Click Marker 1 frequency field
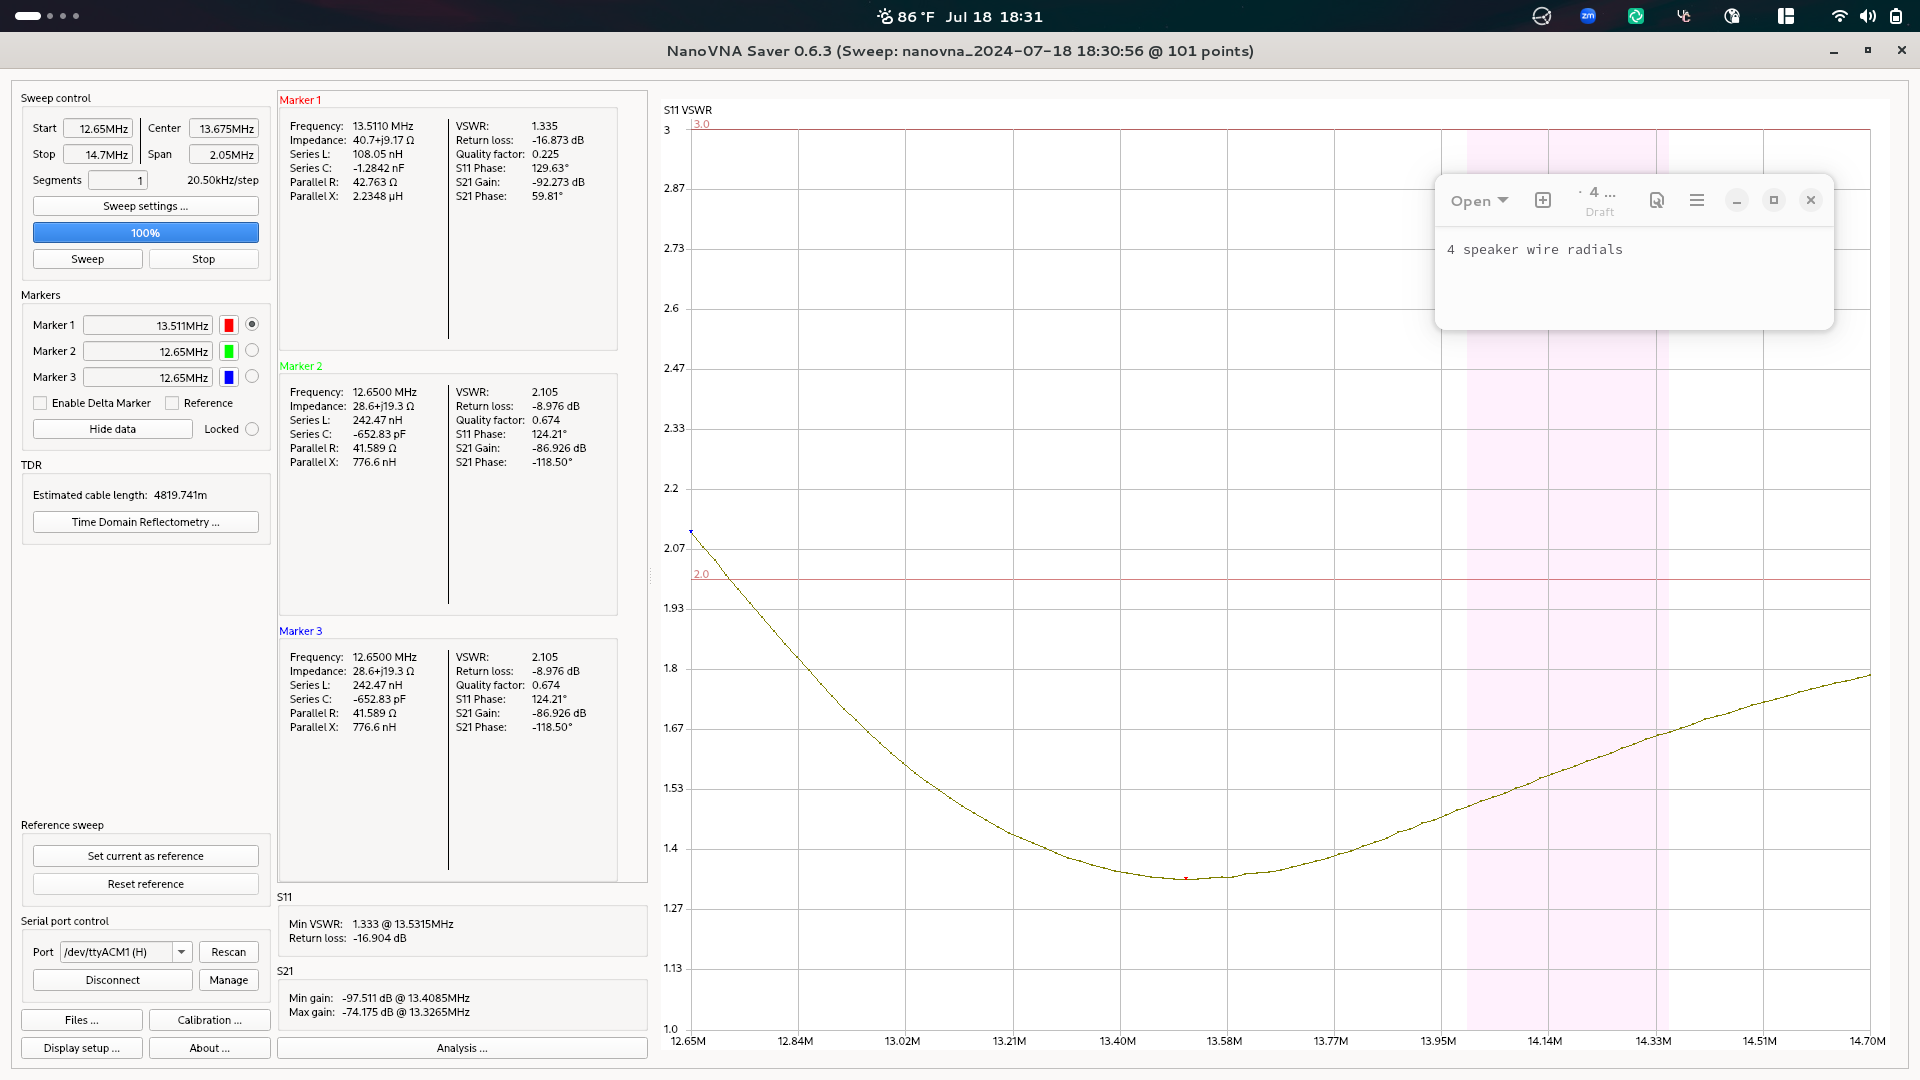This screenshot has height=1080, width=1920. pyautogui.click(x=148, y=325)
